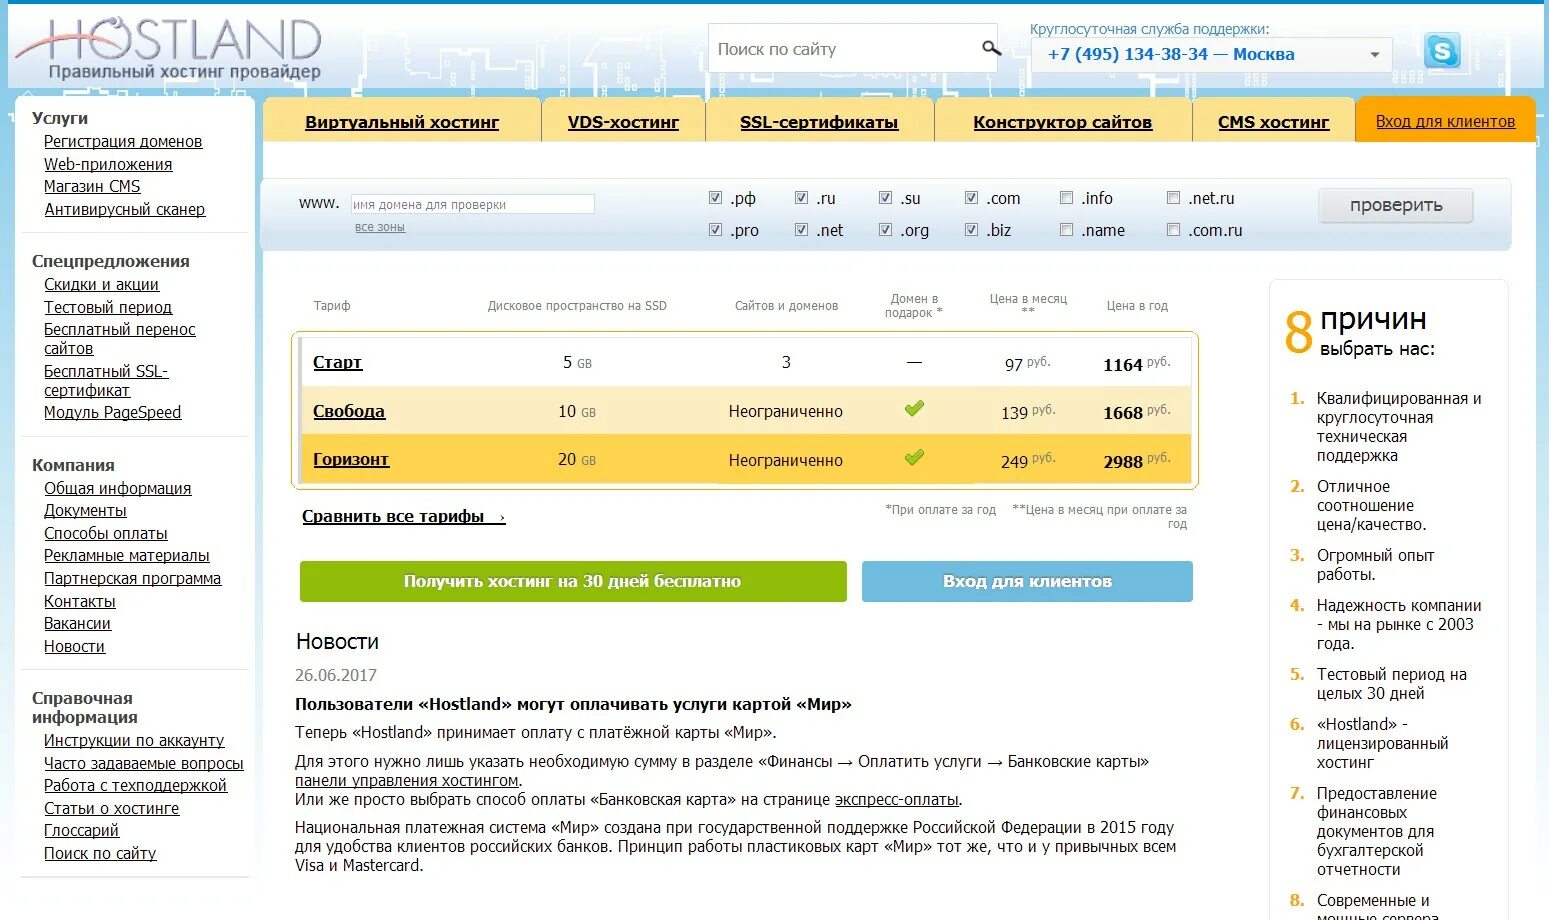Open Регистрация доменов link
The image size is (1549, 920).
click(x=123, y=142)
